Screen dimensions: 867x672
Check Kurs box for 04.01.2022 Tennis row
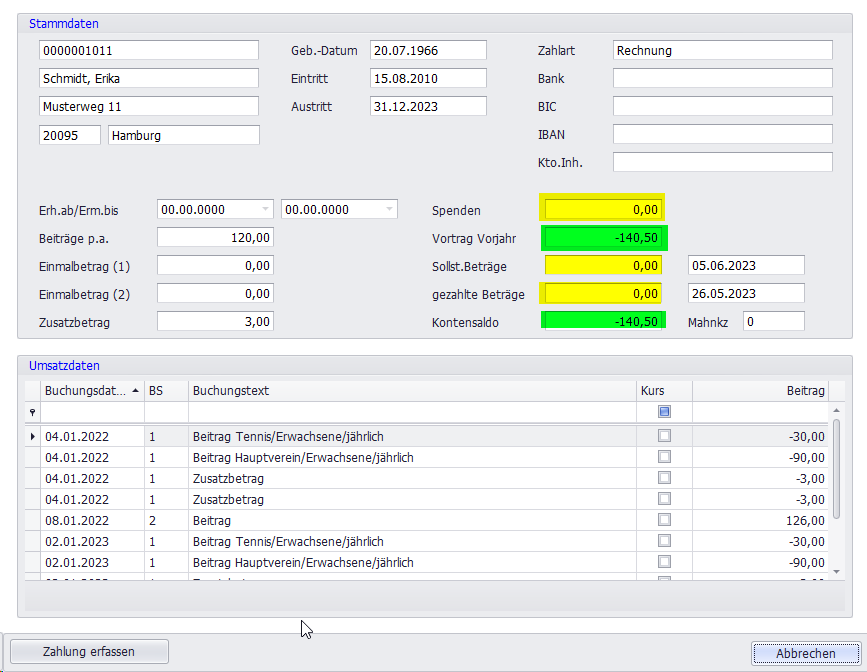pyautogui.click(x=664, y=436)
